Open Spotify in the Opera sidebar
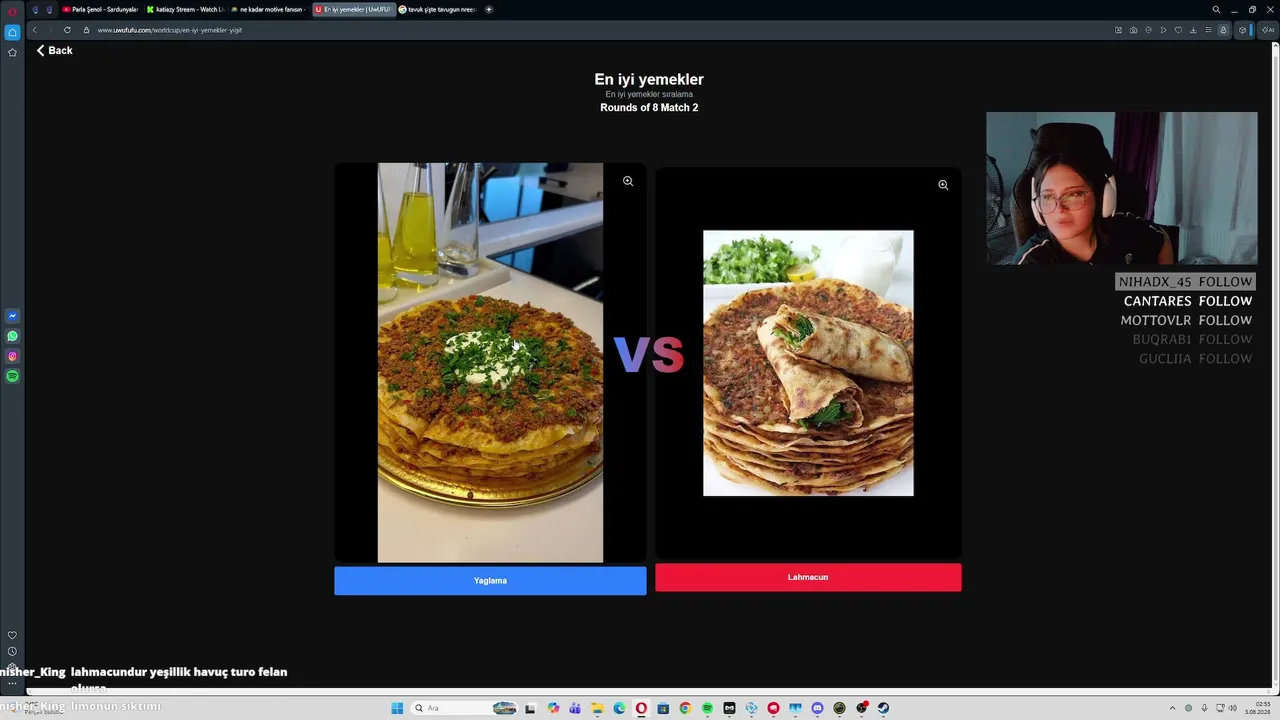 click(x=12, y=376)
